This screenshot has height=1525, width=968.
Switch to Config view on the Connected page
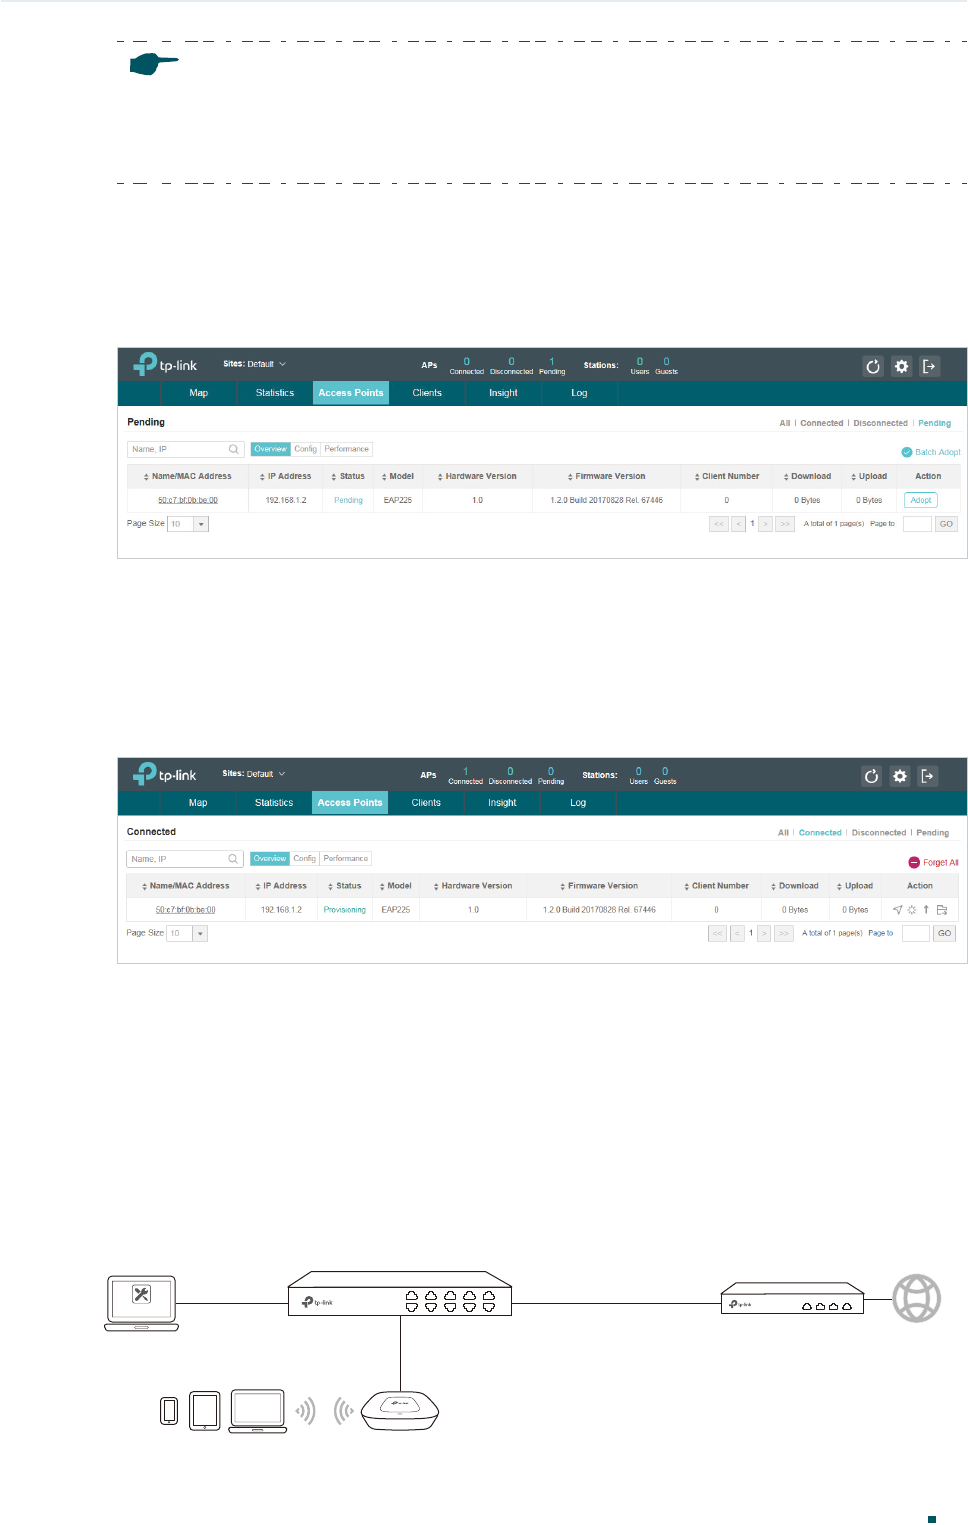(305, 859)
